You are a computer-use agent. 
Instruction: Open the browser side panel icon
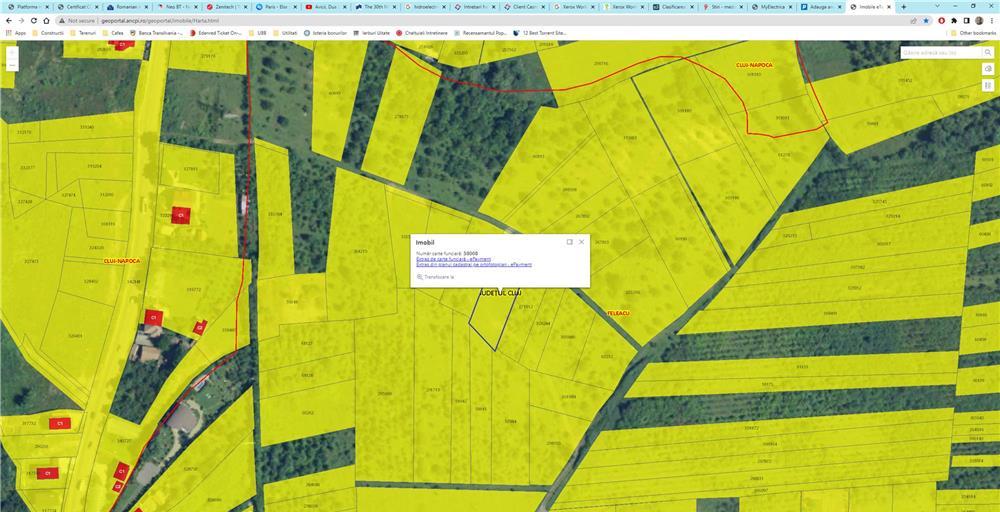967,20
